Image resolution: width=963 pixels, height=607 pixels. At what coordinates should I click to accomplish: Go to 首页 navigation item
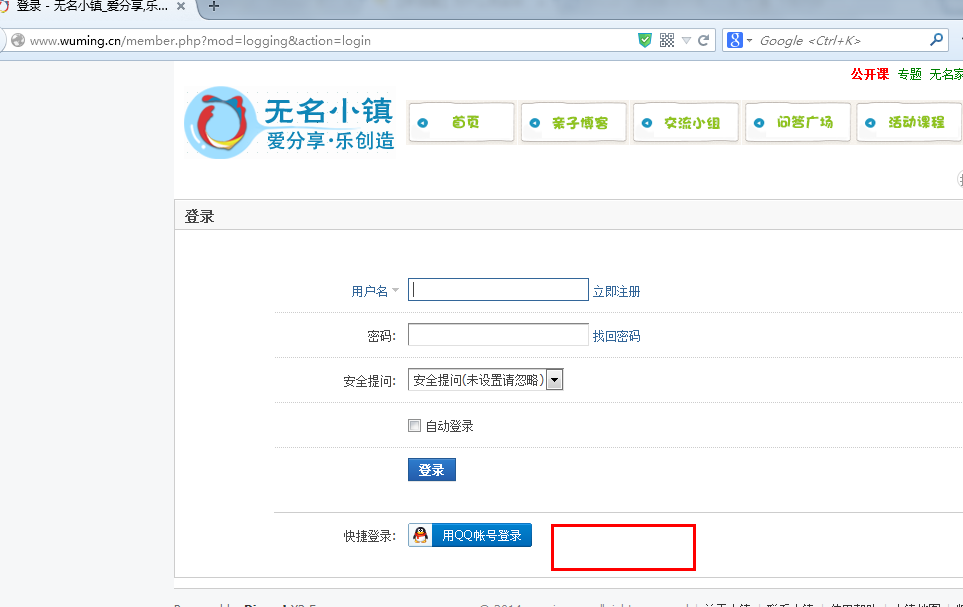tap(461, 122)
